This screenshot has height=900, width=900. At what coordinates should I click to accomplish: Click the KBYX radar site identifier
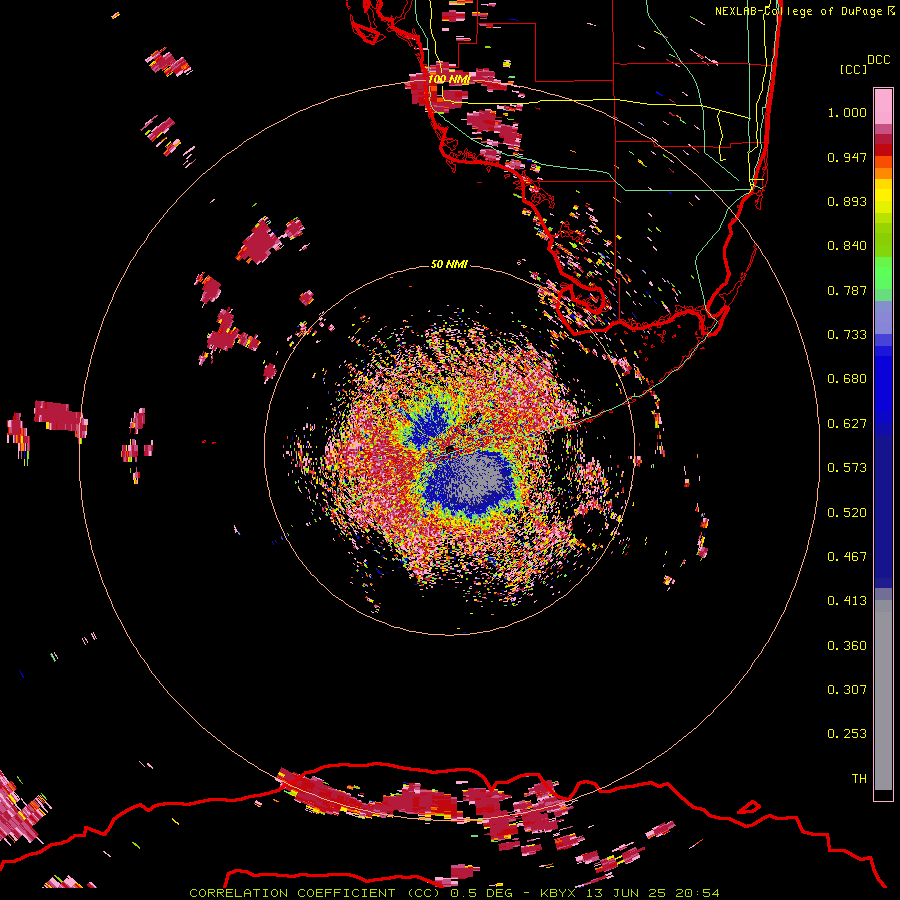point(557,893)
